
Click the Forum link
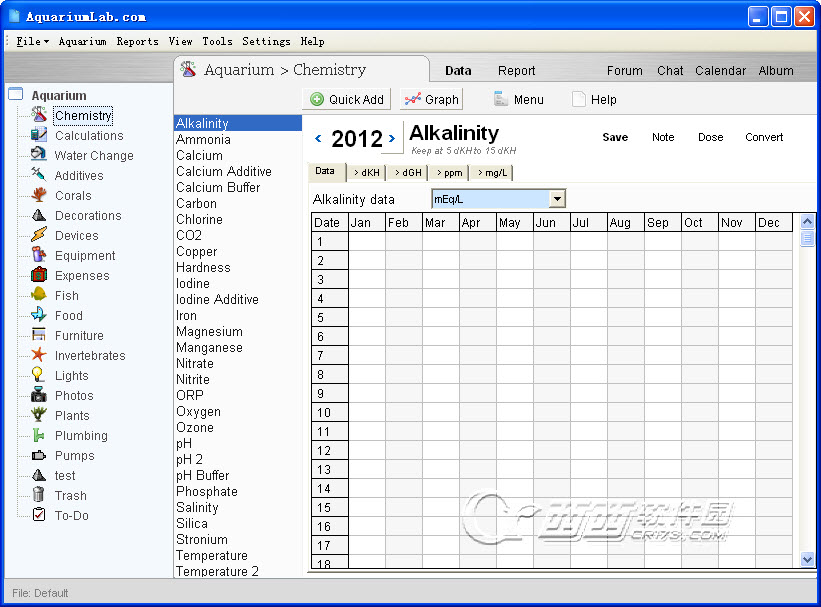624,71
